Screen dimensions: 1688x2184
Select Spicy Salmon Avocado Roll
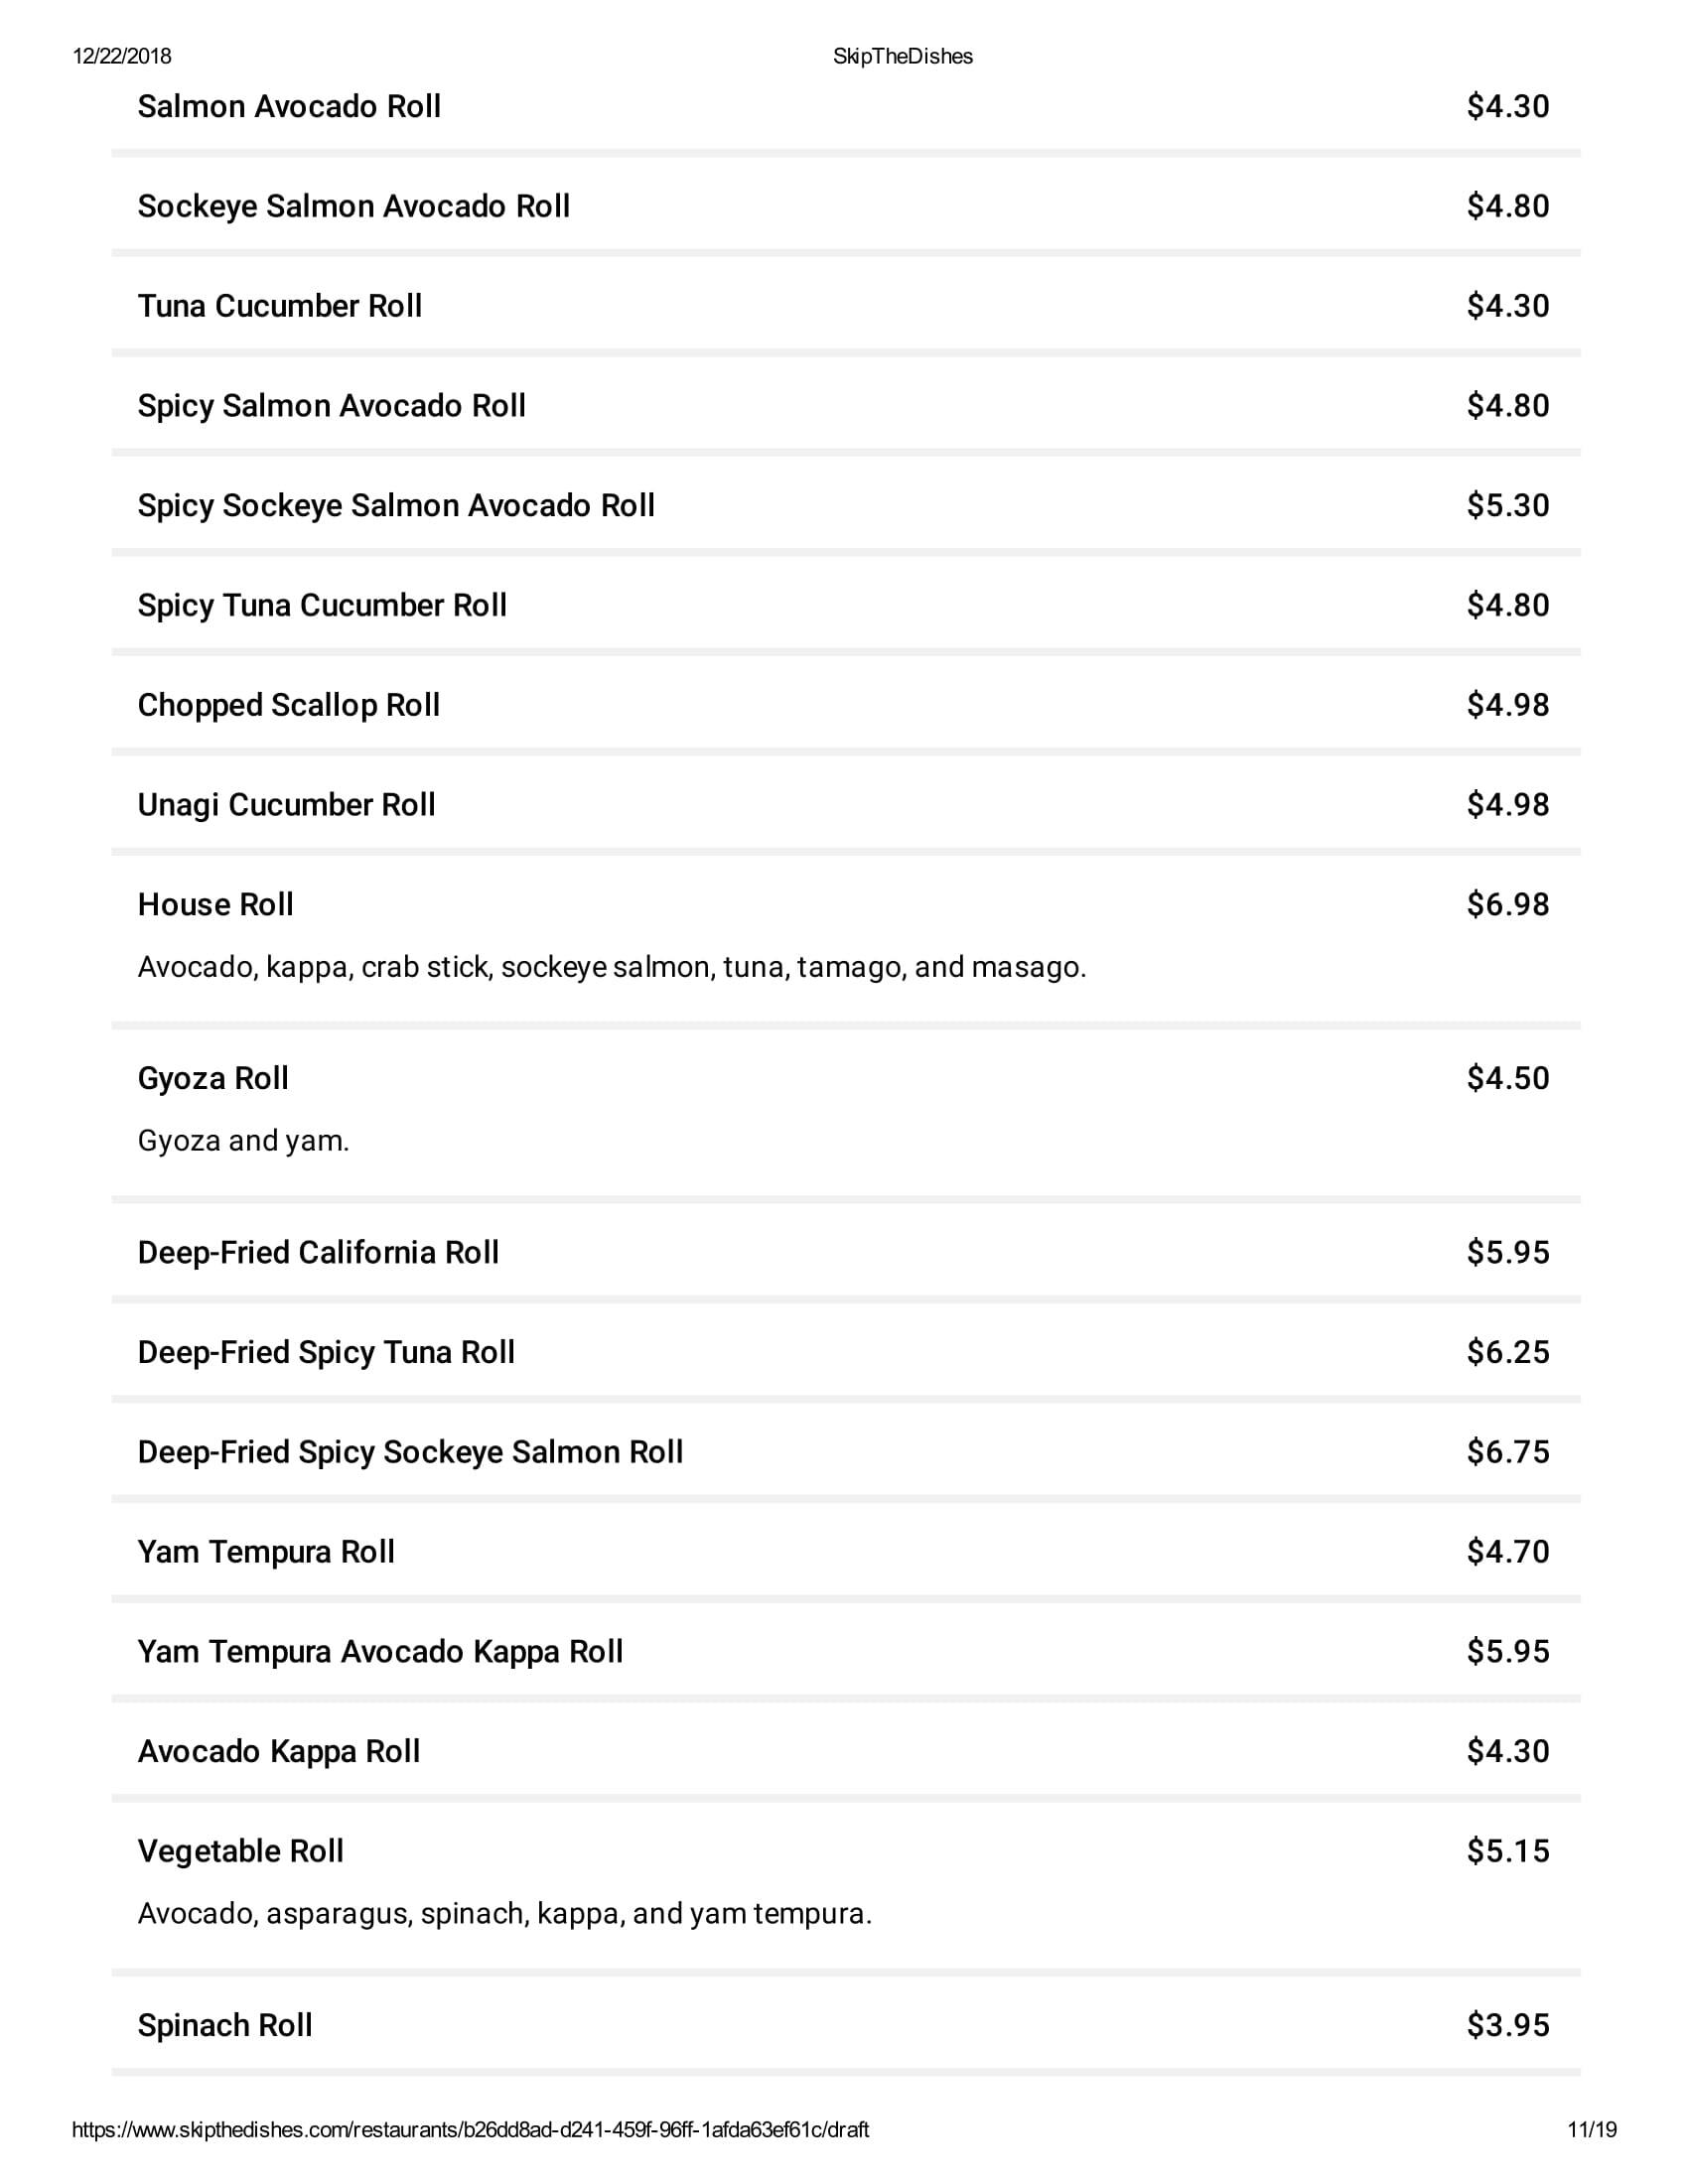331,406
